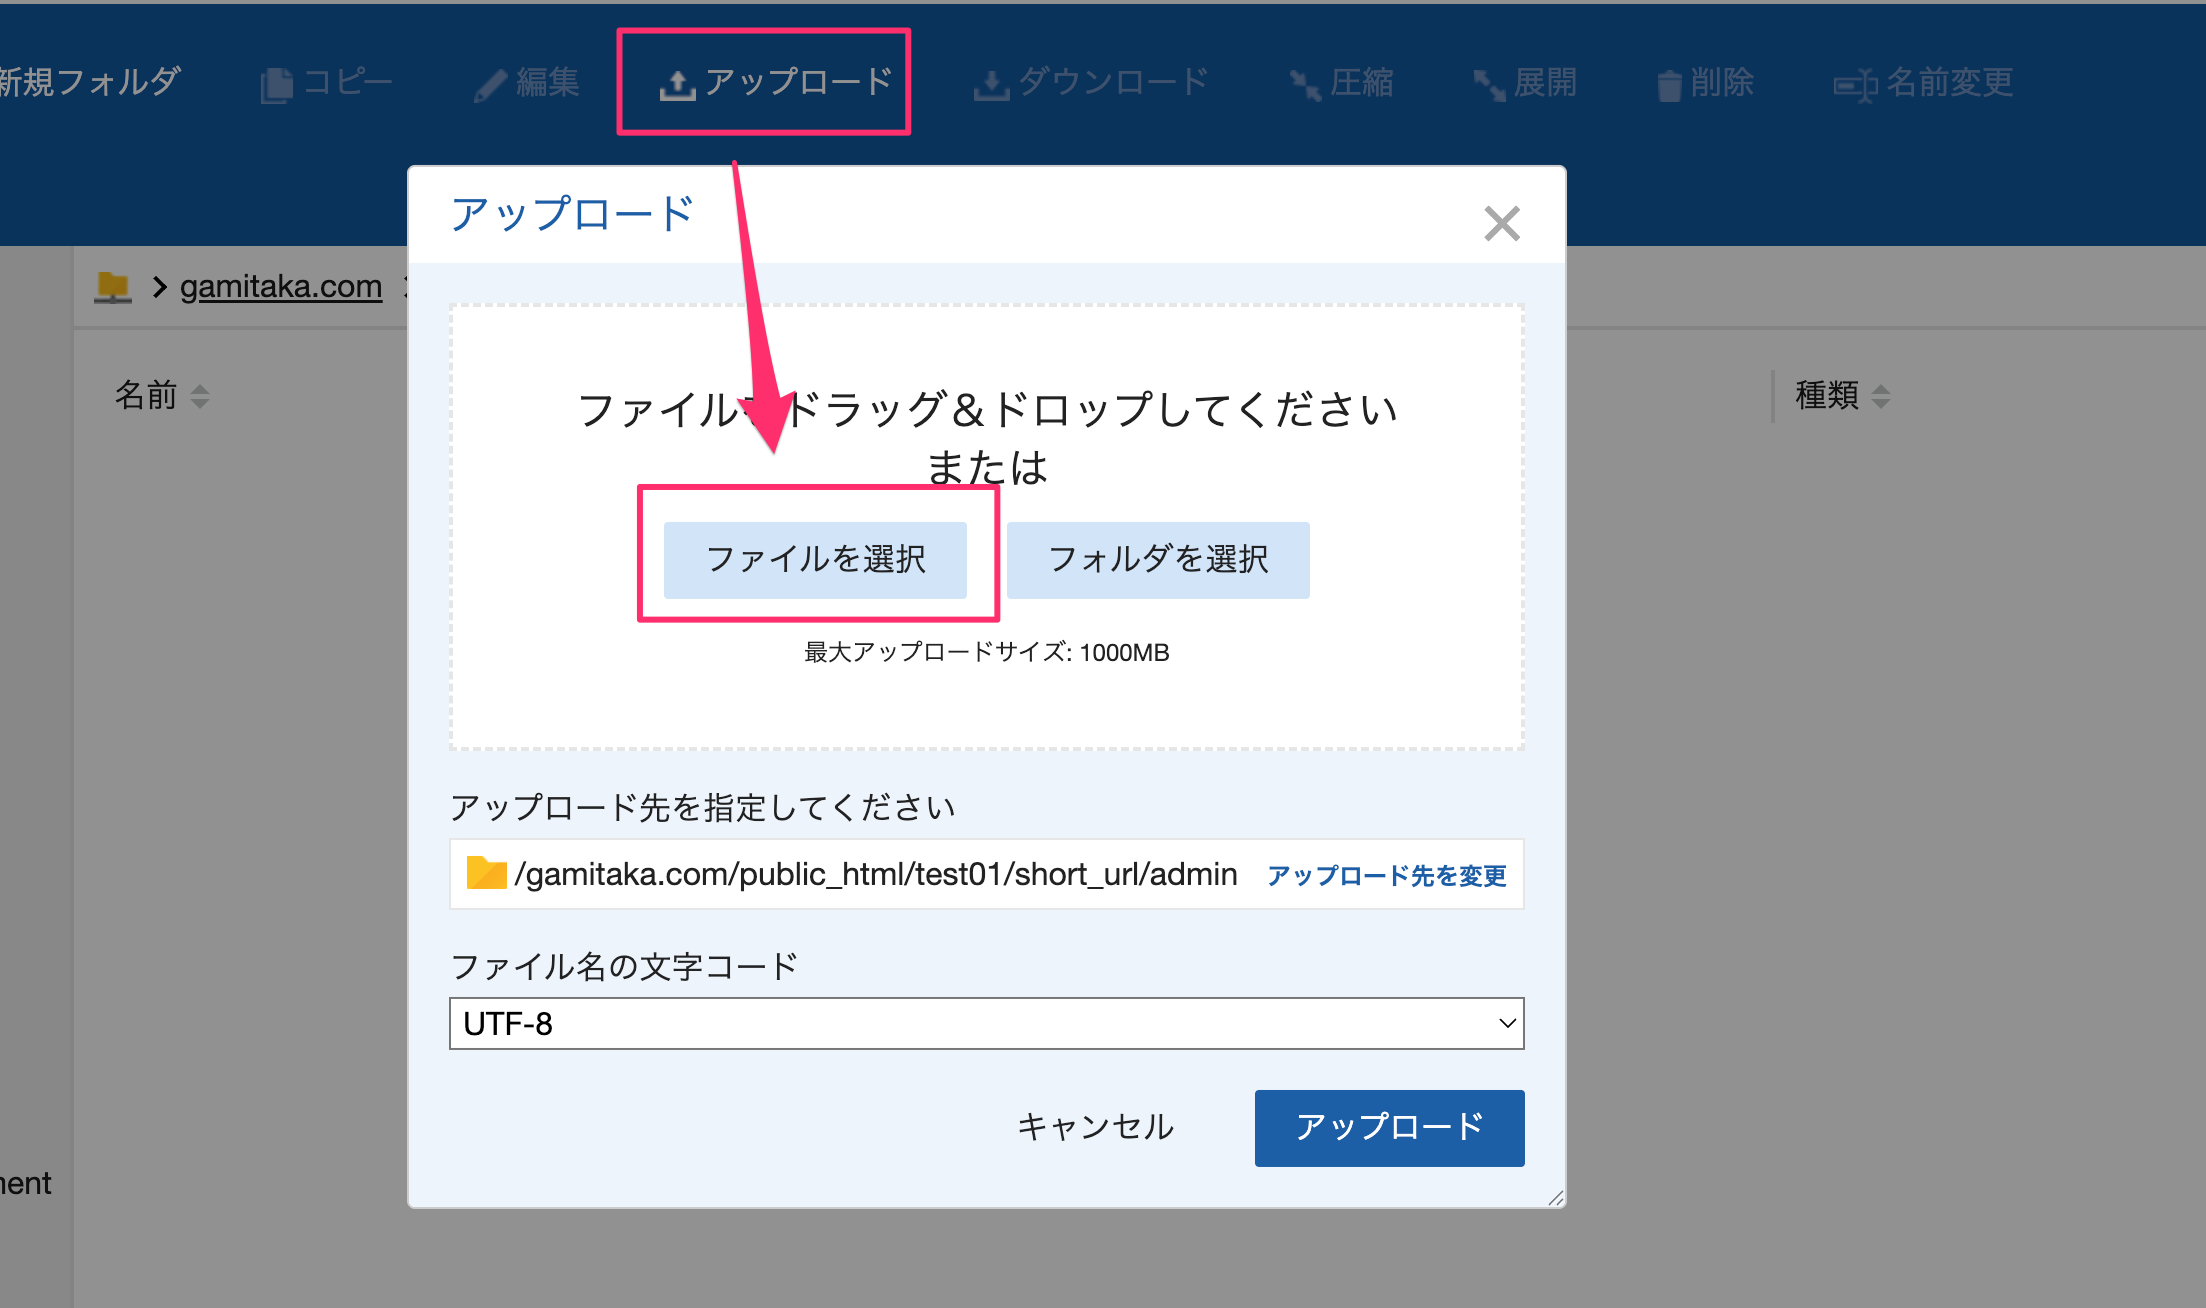Image resolution: width=2206 pixels, height=1308 pixels.
Task: Open the gamitaka.com breadcrumb link
Action: [280, 287]
